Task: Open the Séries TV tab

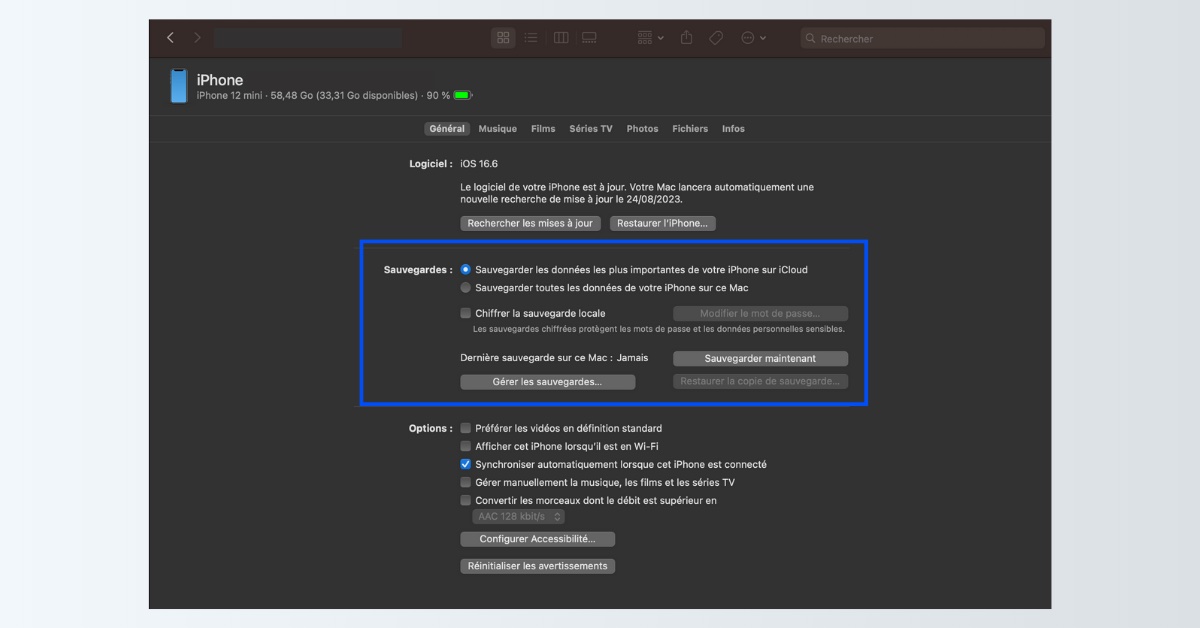Action: 591,129
